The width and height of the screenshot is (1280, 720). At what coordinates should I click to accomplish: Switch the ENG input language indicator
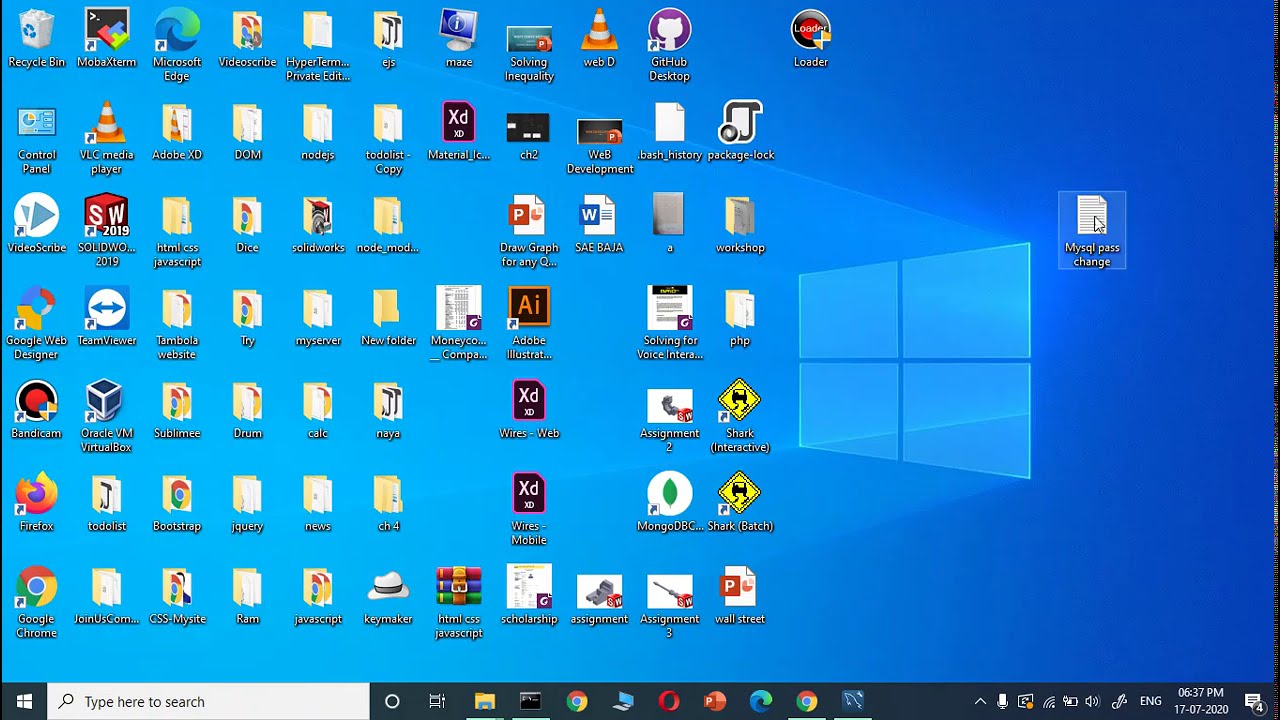click(1151, 701)
